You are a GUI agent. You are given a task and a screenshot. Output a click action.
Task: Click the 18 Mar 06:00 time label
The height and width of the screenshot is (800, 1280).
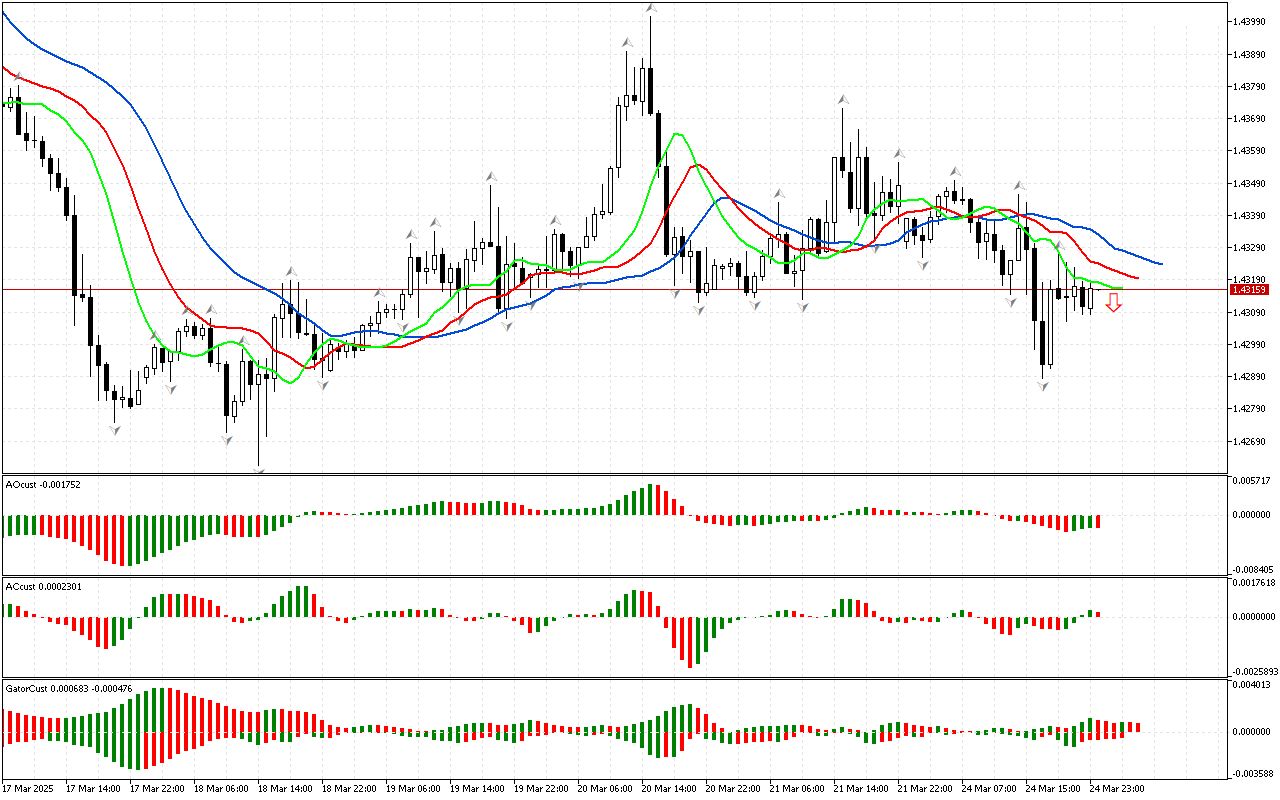point(221,788)
